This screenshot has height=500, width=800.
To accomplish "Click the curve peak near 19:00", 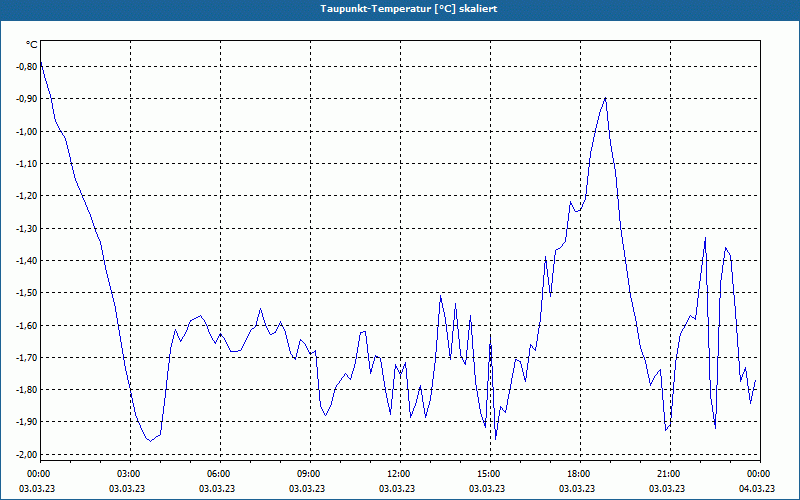I will (605, 98).
